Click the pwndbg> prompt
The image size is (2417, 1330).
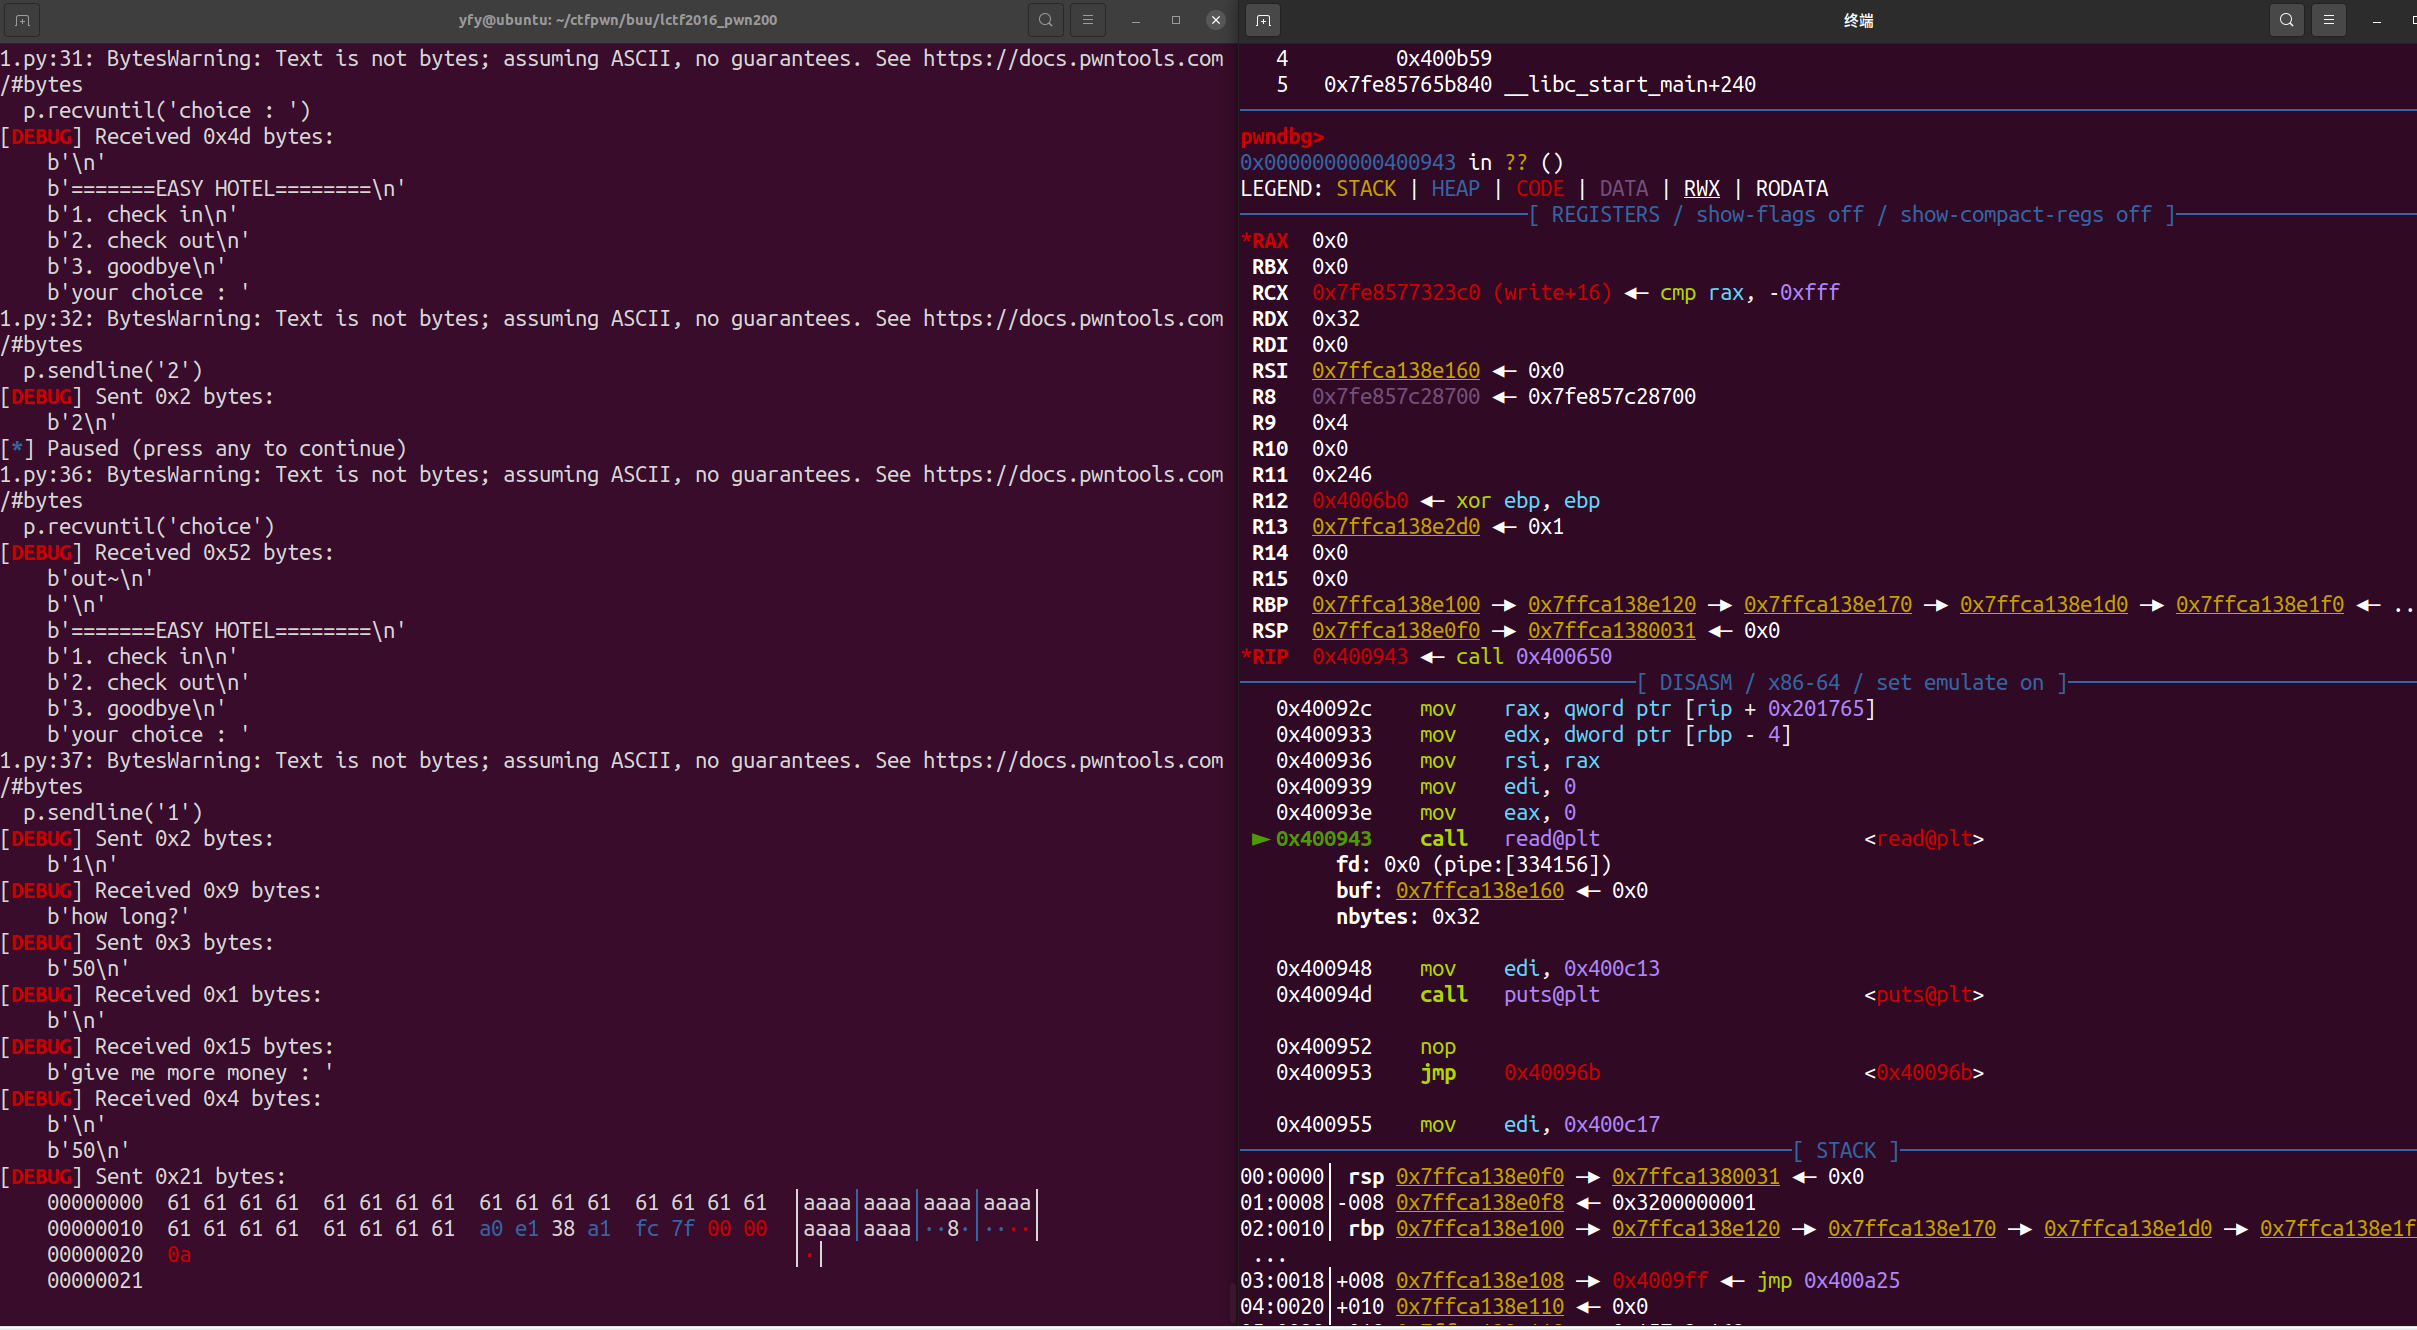coord(1282,137)
